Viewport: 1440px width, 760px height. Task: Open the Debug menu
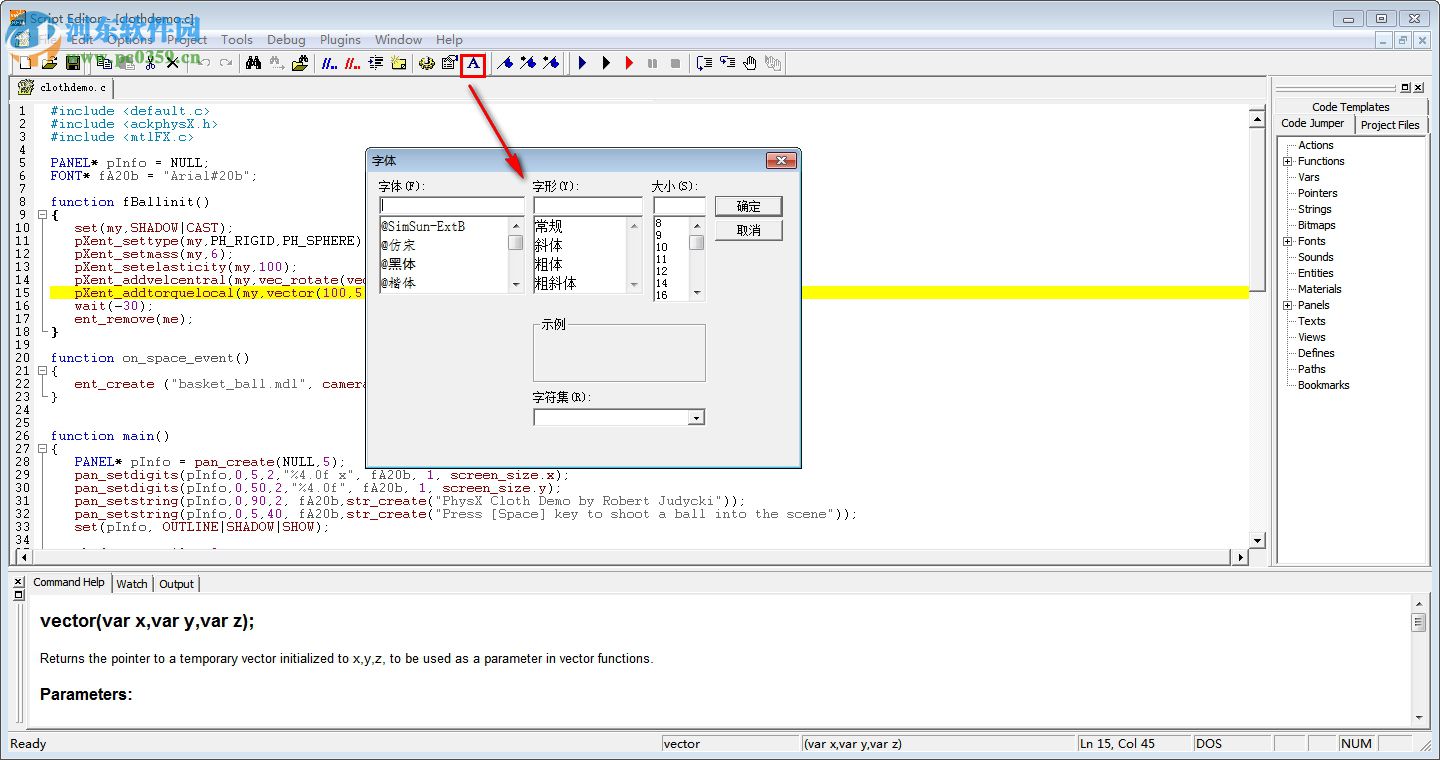[x=286, y=40]
